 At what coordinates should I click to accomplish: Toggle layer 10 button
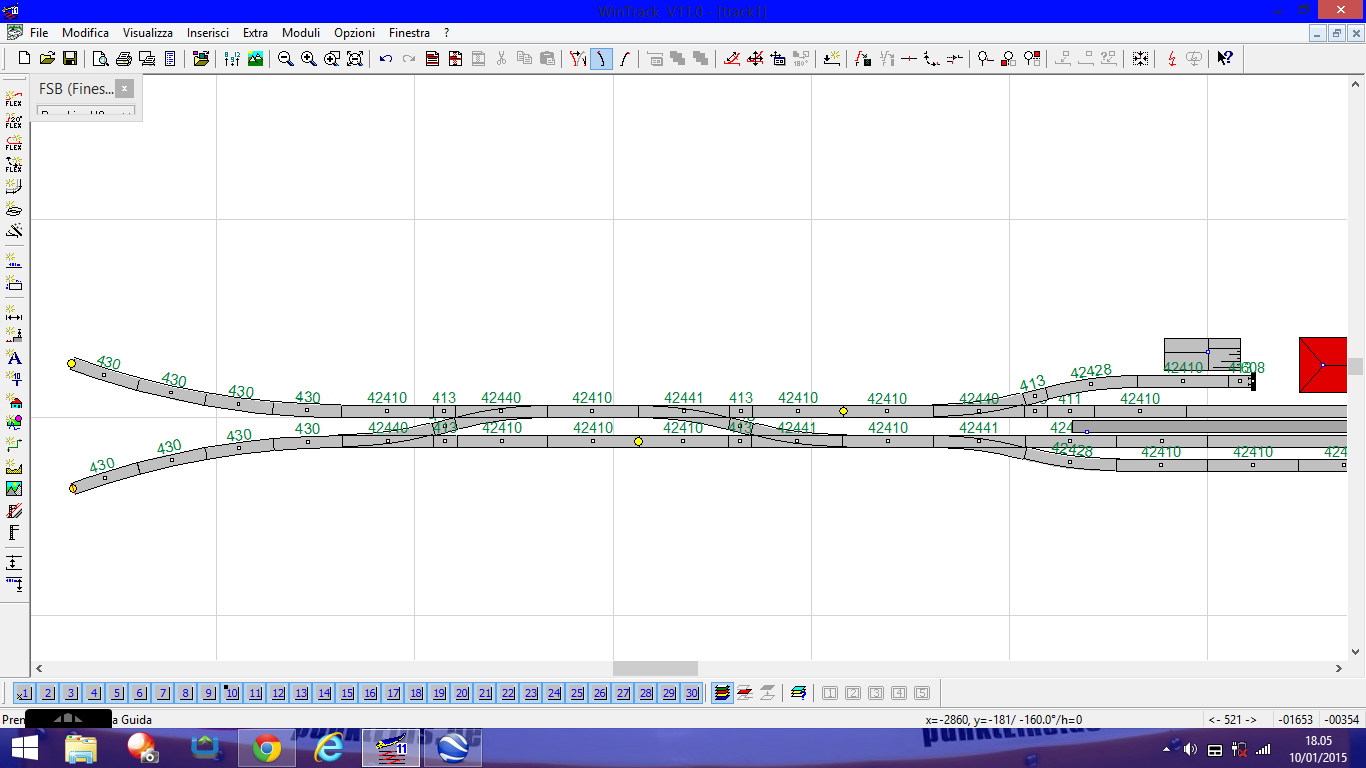[x=232, y=693]
